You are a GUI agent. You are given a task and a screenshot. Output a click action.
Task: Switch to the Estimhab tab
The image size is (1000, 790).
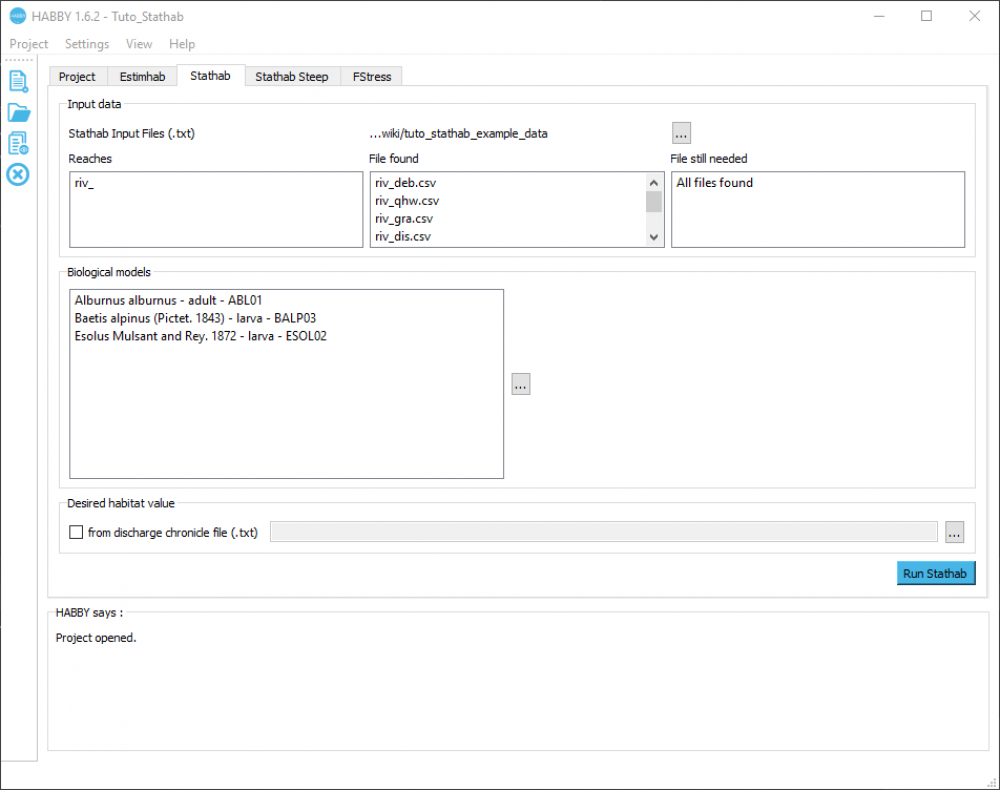click(142, 77)
